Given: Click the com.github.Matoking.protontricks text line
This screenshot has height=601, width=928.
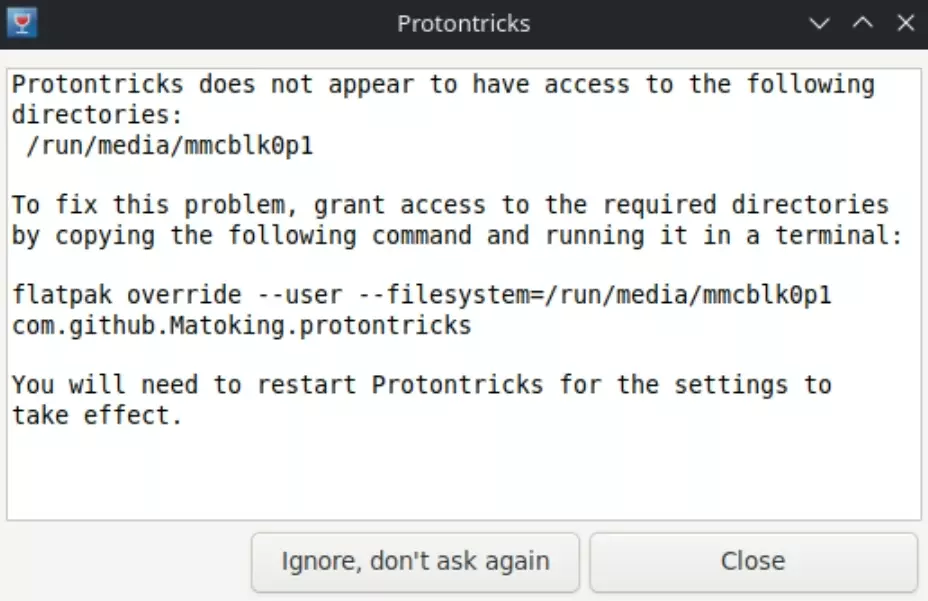Looking at the screenshot, I should point(241,326).
